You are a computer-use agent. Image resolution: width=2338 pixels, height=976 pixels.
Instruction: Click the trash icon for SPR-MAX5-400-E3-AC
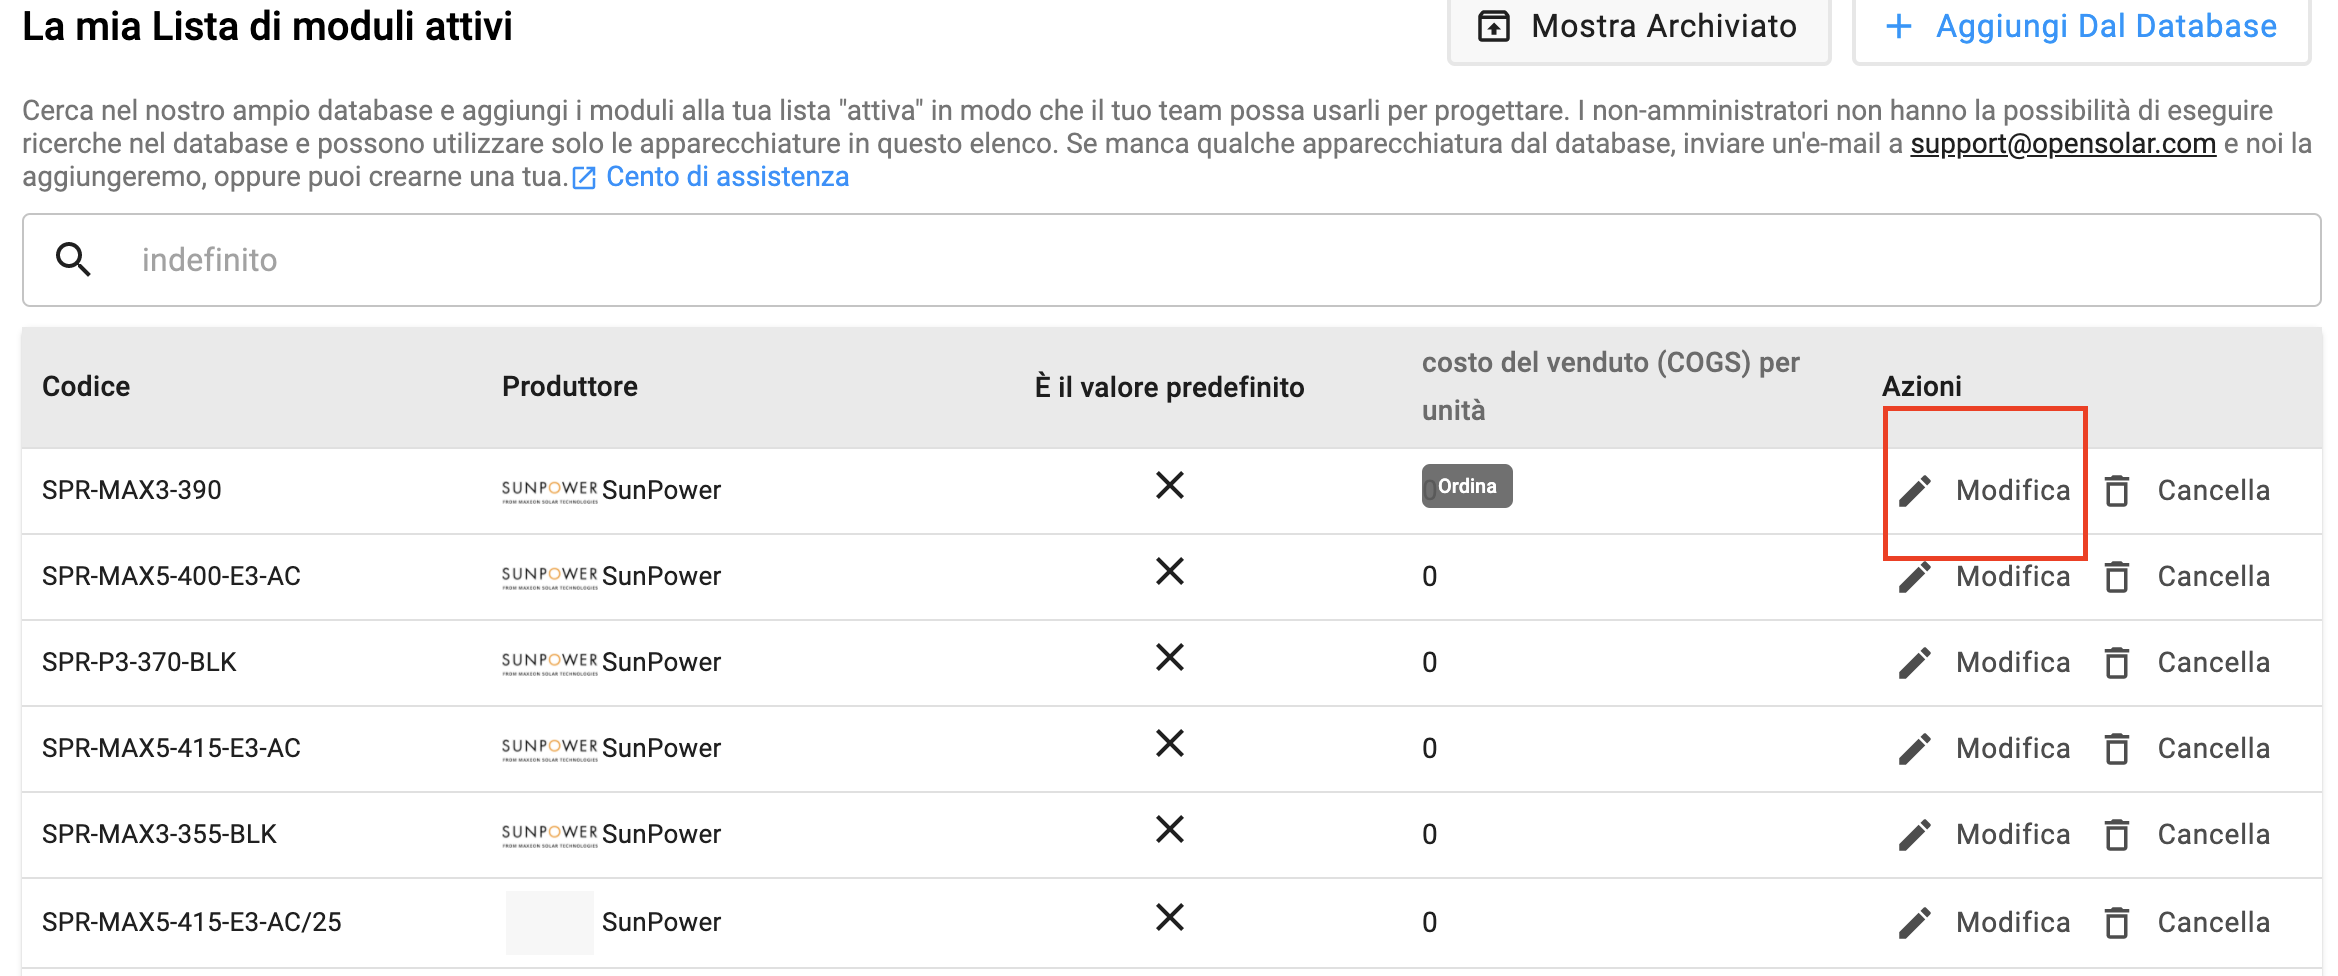click(x=2117, y=577)
